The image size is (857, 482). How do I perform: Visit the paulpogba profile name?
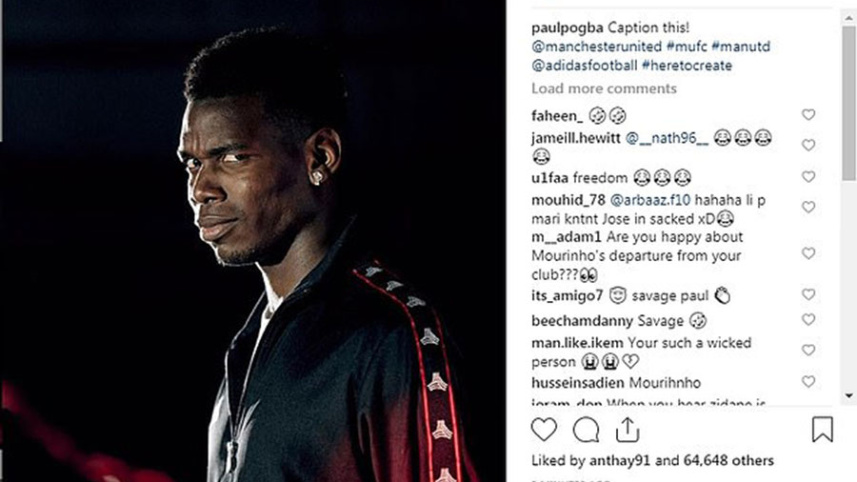coord(567,28)
